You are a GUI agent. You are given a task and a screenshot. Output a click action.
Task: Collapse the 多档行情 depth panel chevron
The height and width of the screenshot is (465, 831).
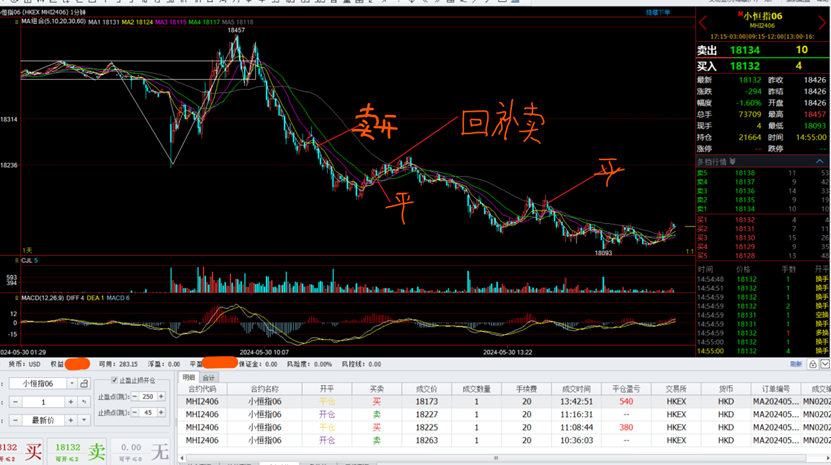tap(819, 161)
